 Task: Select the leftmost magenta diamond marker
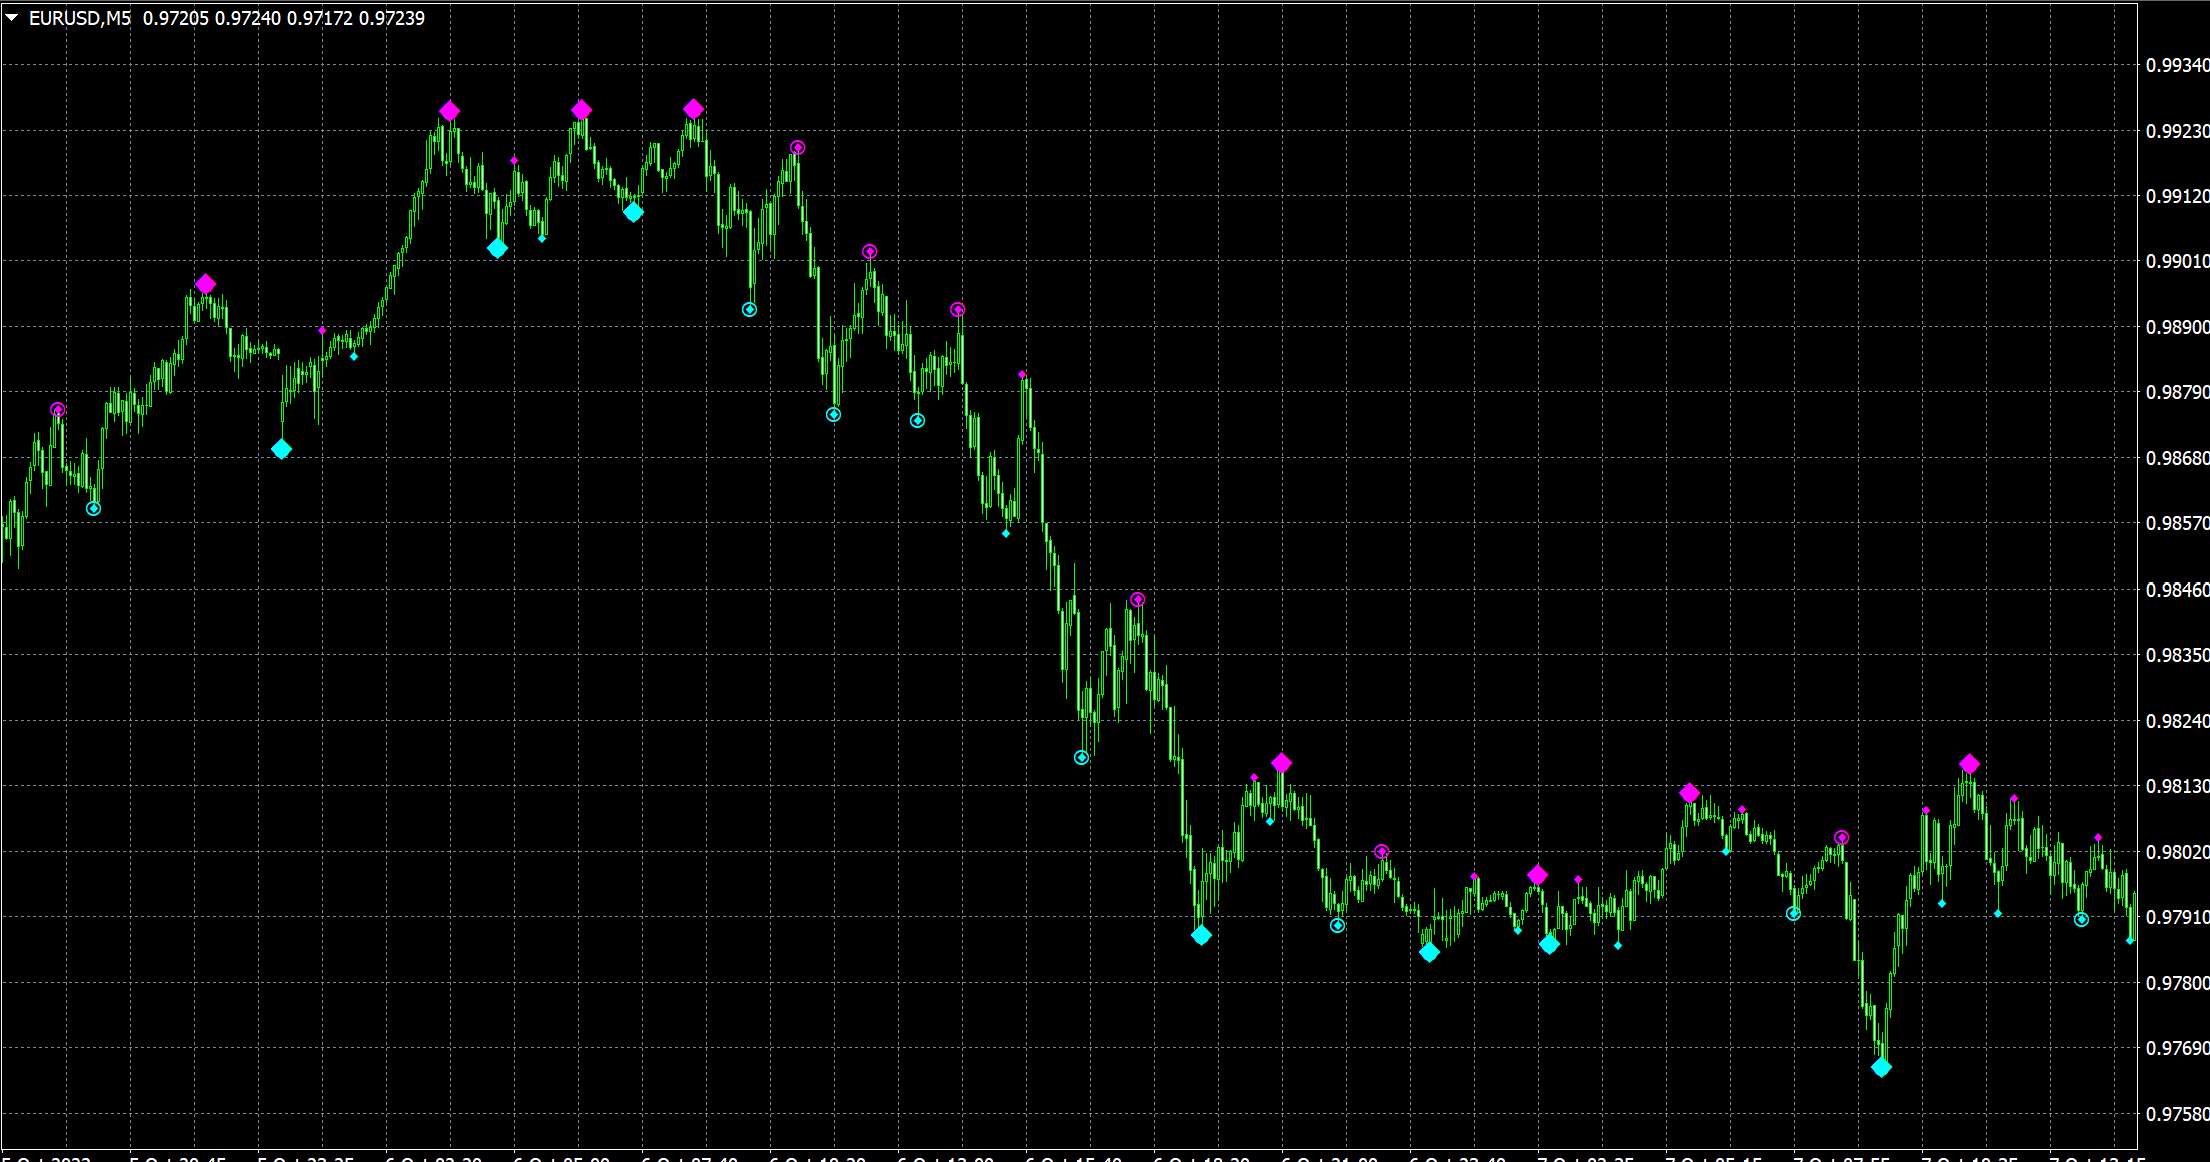point(205,284)
